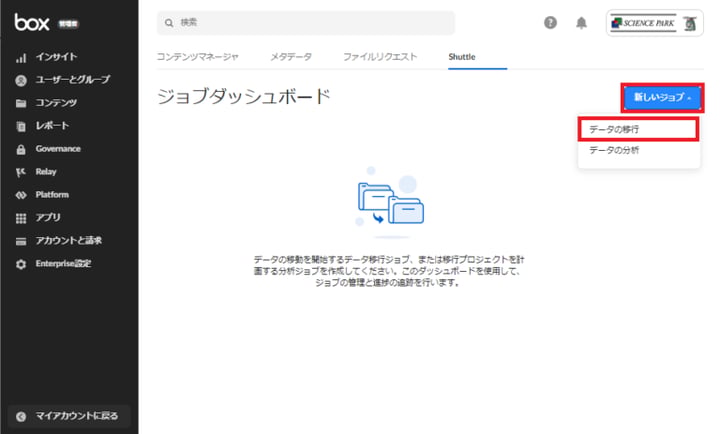720x434 pixels.
Task: Click the アプリ grid icon
Action: [20, 218]
